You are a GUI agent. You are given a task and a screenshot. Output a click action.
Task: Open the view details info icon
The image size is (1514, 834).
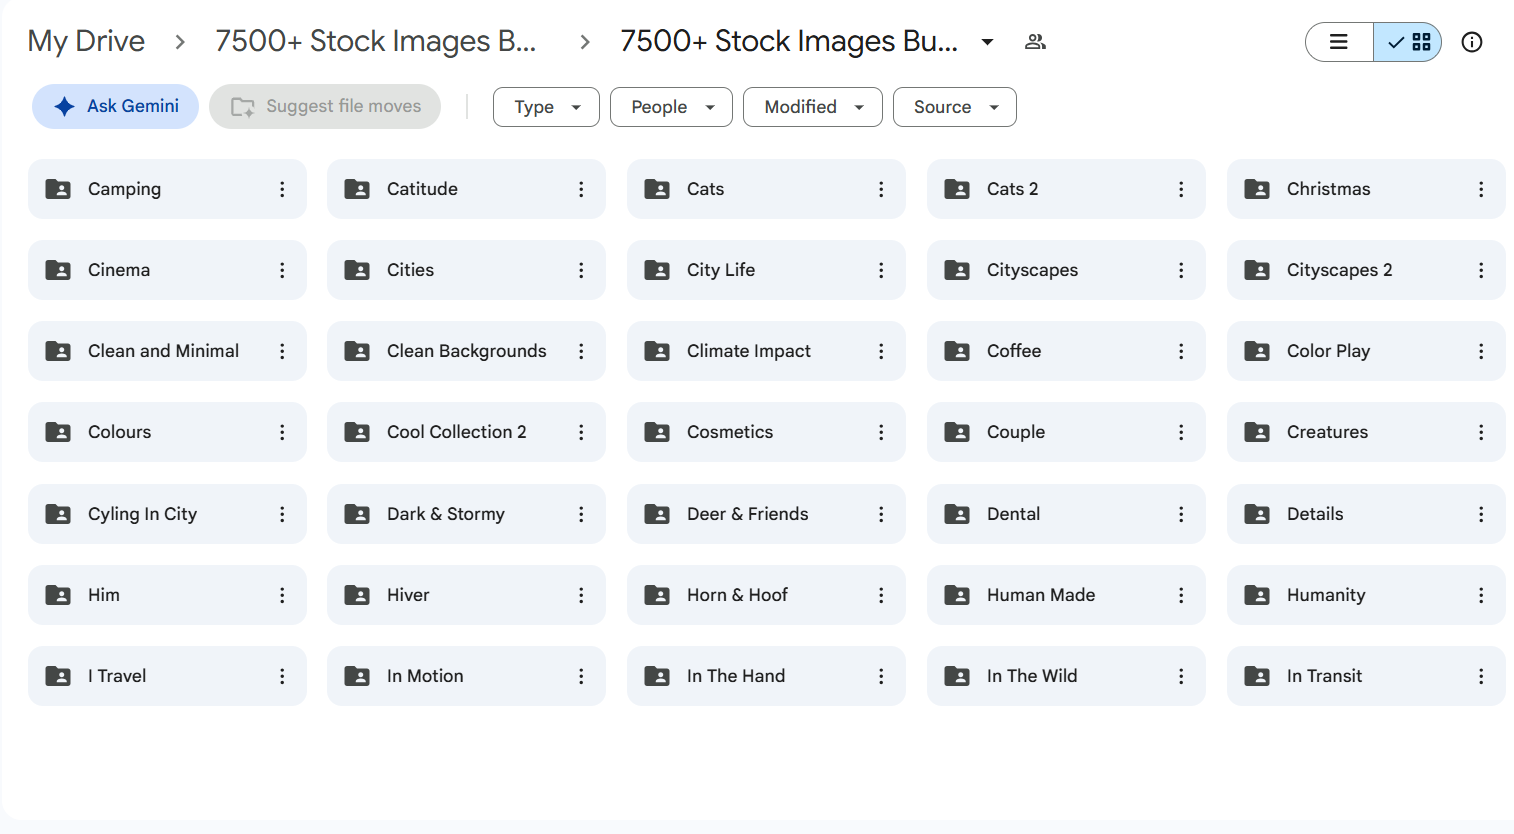pos(1472,42)
